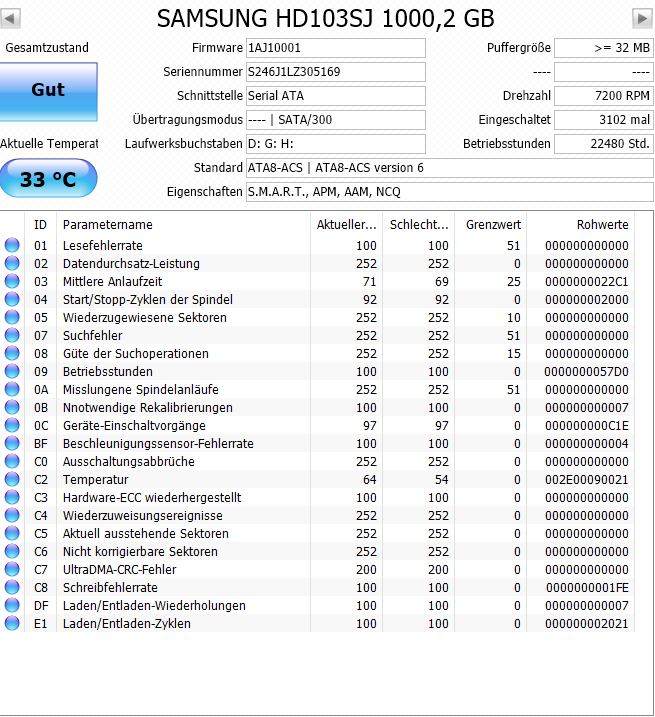Click the ID cell C7
Image resolution: width=655 pixels, height=717 pixels.
pos(41,569)
